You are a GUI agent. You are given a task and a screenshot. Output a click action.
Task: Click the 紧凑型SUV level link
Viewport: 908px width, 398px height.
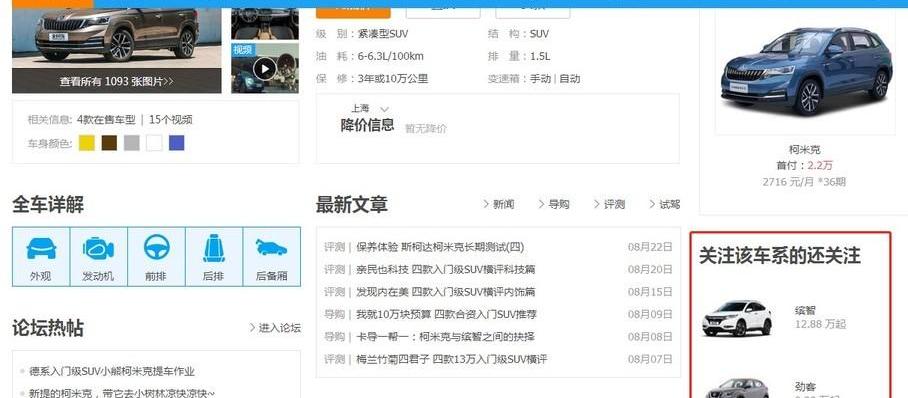[383, 34]
